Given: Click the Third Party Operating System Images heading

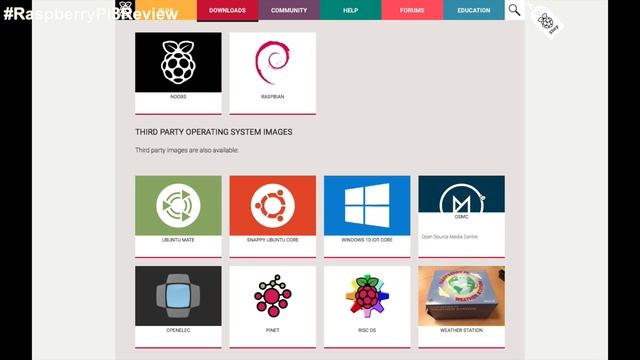Looking at the screenshot, I should [x=214, y=132].
